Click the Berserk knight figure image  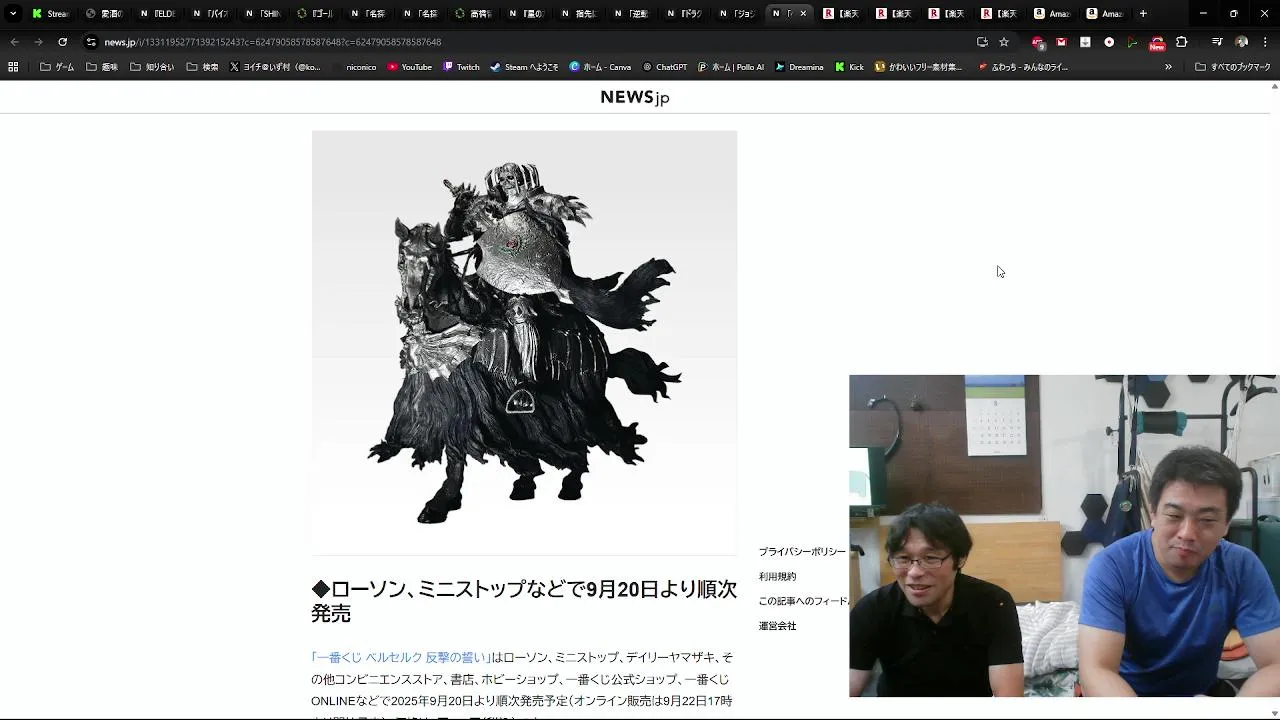(524, 342)
